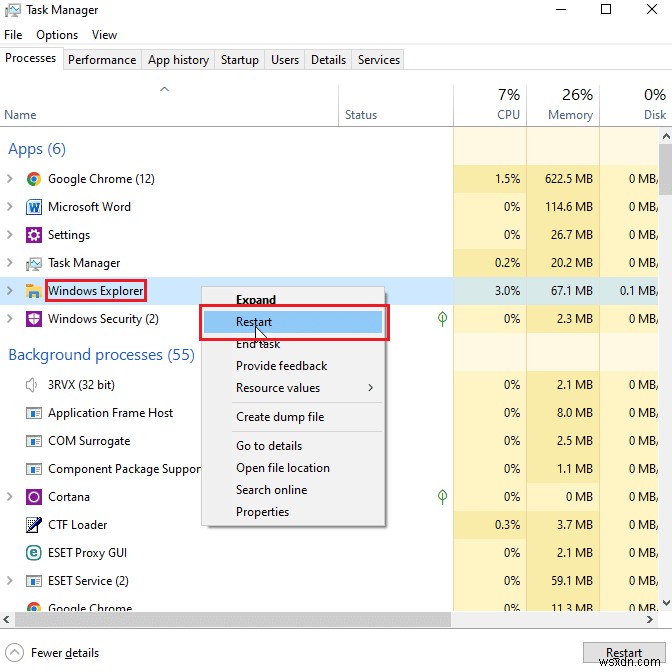Click the vertical scrollbar down arrow
This screenshot has height=672, width=672.
point(666,603)
